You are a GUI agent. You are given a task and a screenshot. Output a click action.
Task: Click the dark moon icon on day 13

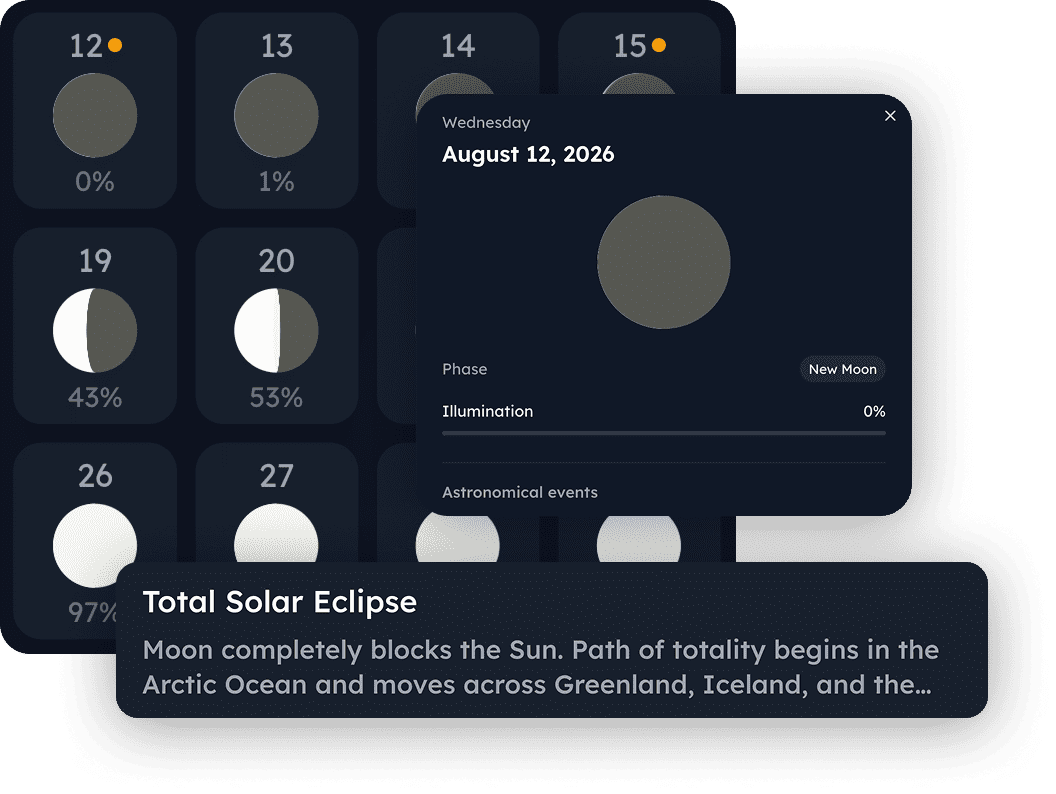tap(276, 115)
